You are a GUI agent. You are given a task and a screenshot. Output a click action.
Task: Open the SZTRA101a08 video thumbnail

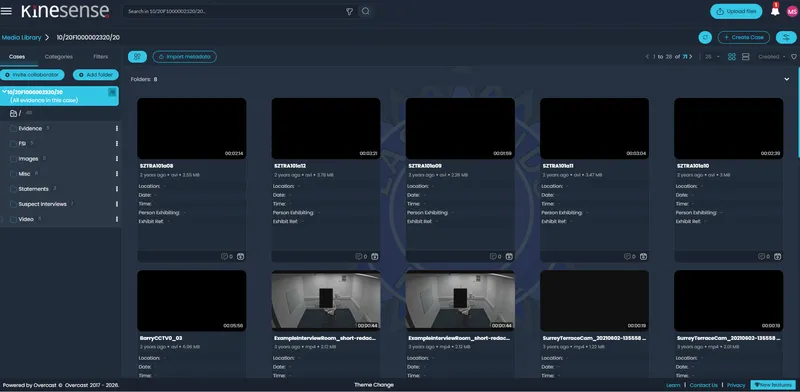pos(192,128)
